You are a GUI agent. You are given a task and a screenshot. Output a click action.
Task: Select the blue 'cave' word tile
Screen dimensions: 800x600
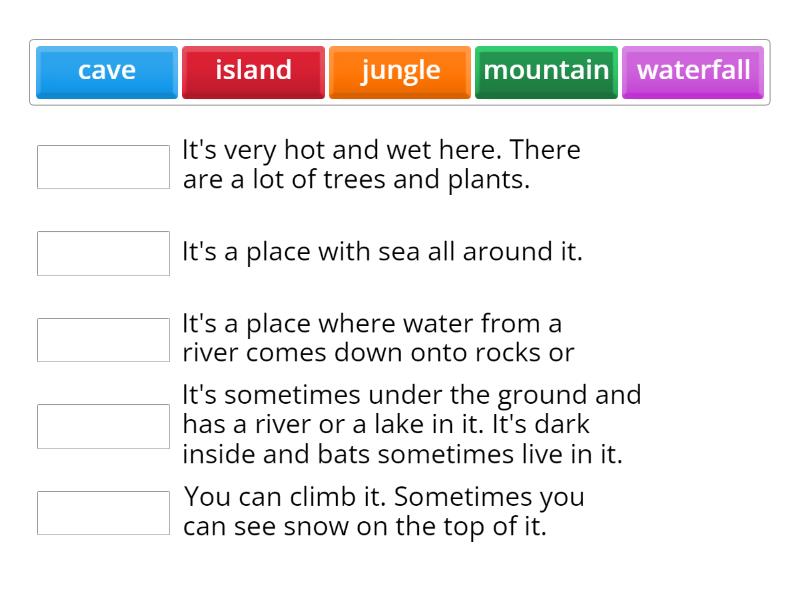coord(105,70)
